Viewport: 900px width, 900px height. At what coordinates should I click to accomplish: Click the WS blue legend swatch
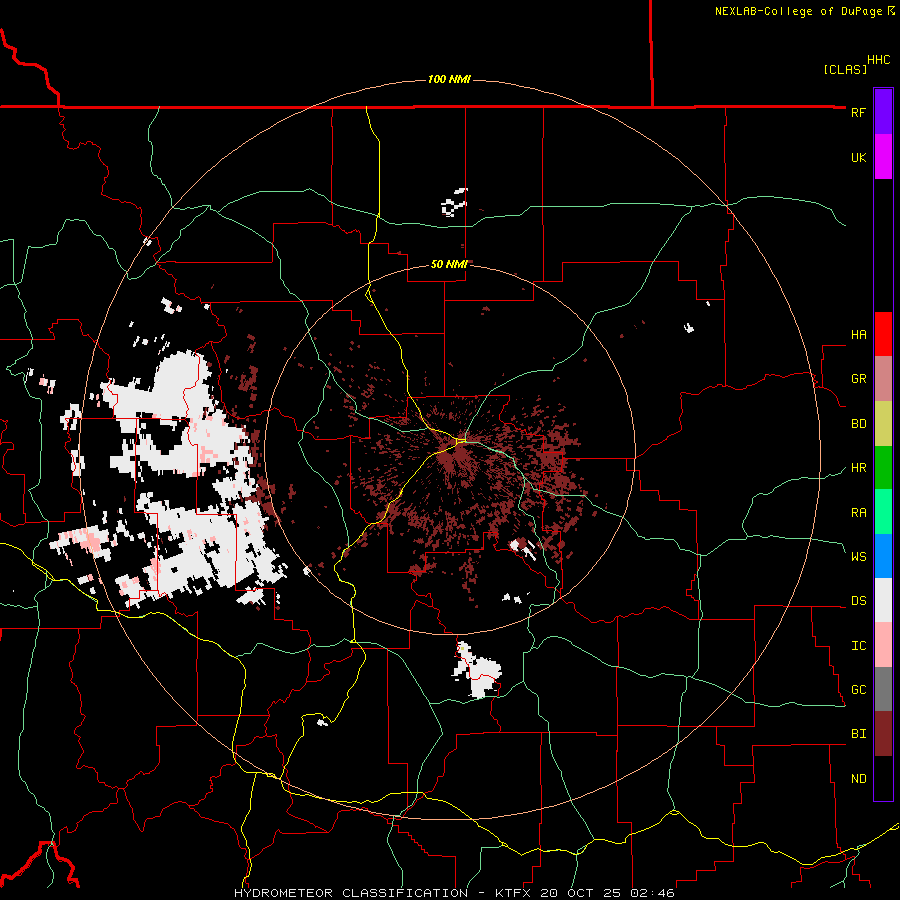click(883, 556)
